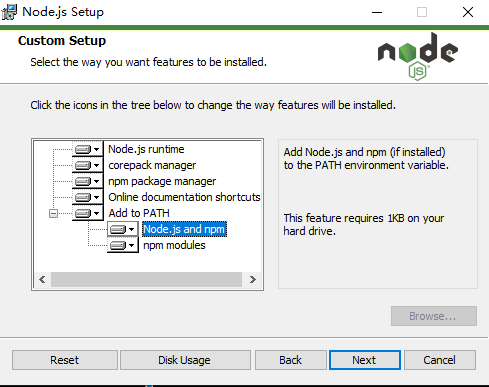Select npm package manager label
Viewport: 489px width, 387px height.
(162, 181)
